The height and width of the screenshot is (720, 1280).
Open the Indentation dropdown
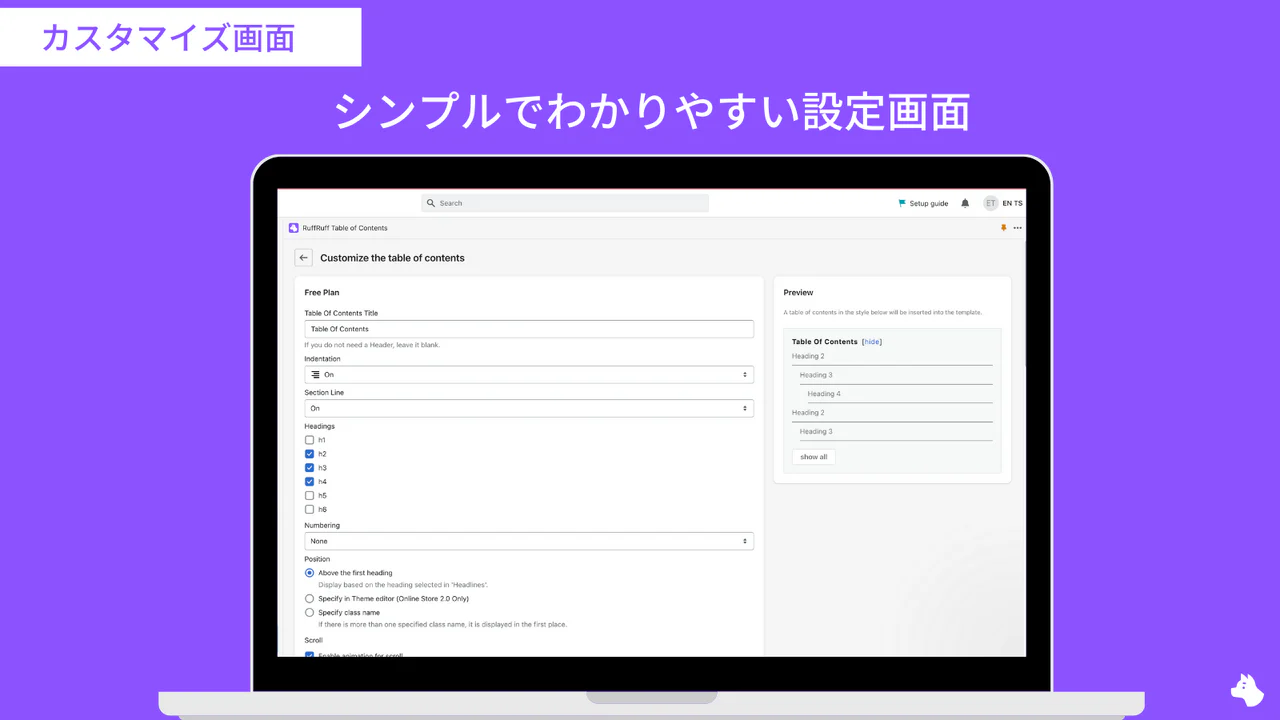[529, 375]
